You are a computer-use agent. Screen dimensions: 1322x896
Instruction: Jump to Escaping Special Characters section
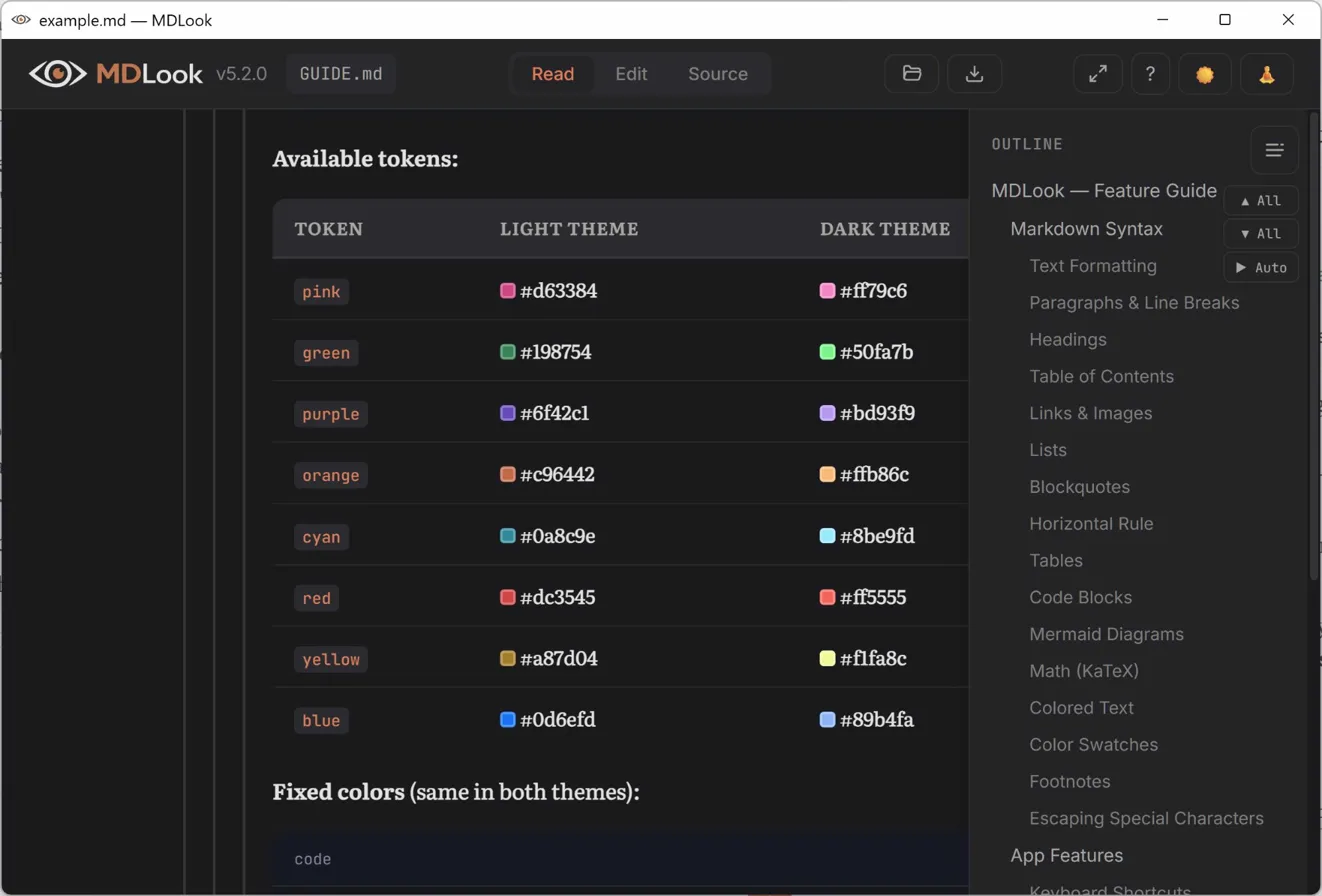coord(1147,818)
